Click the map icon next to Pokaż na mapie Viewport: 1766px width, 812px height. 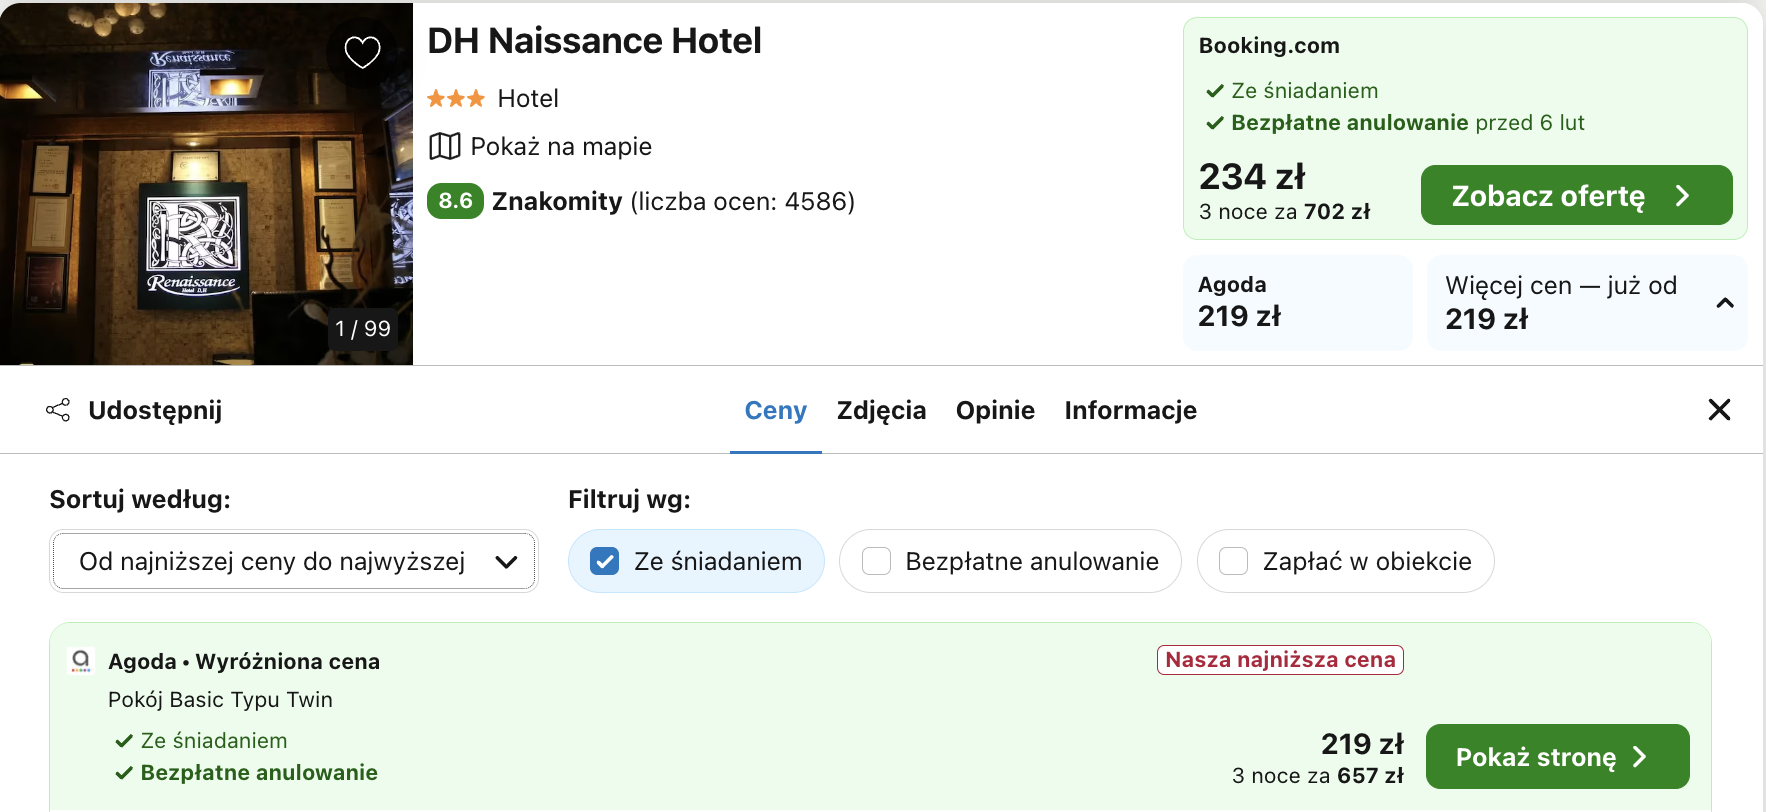[444, 146]
